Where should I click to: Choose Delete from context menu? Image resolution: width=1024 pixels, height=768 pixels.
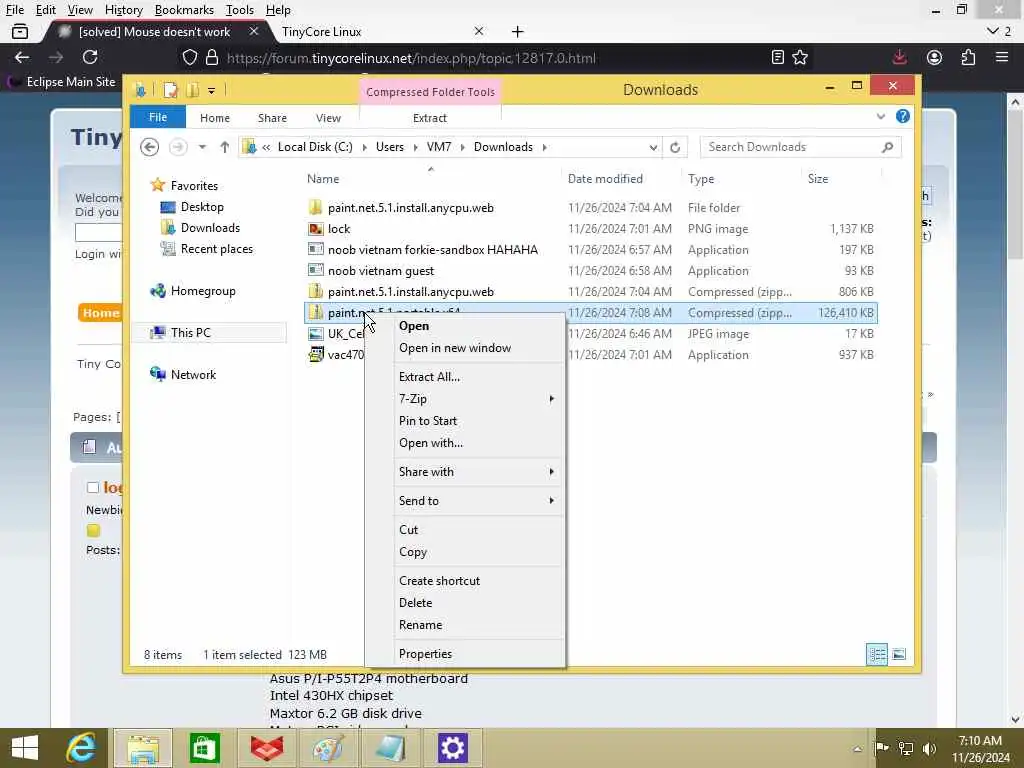click(x=415, y=603)
